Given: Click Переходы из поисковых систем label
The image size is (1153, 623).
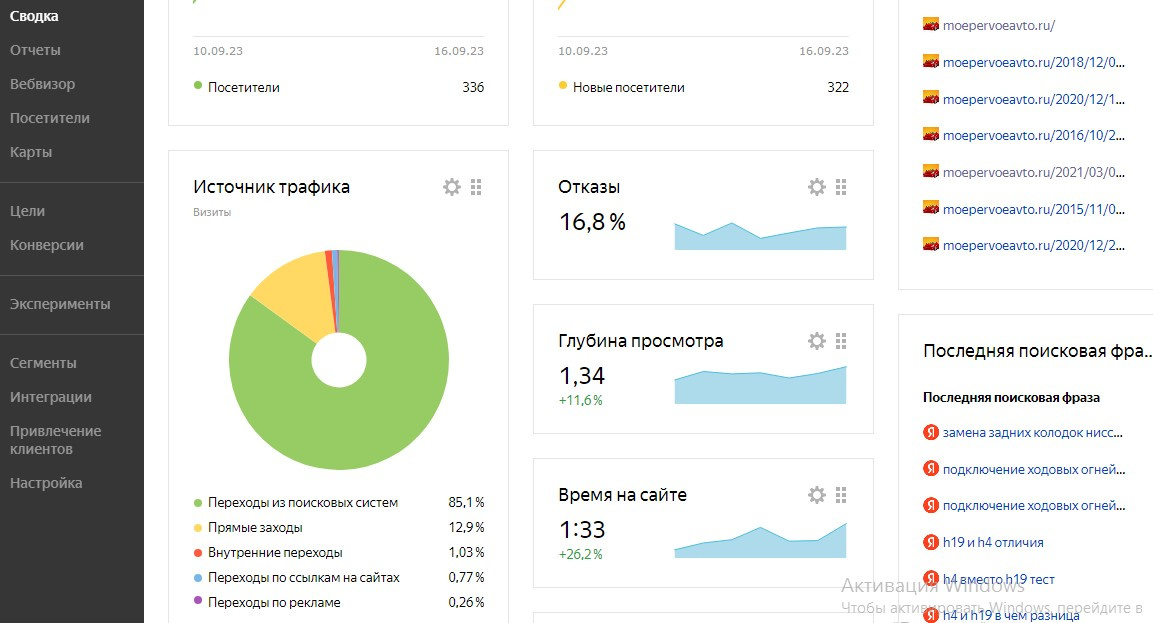Looking at the screenshot, I should 303,502.
